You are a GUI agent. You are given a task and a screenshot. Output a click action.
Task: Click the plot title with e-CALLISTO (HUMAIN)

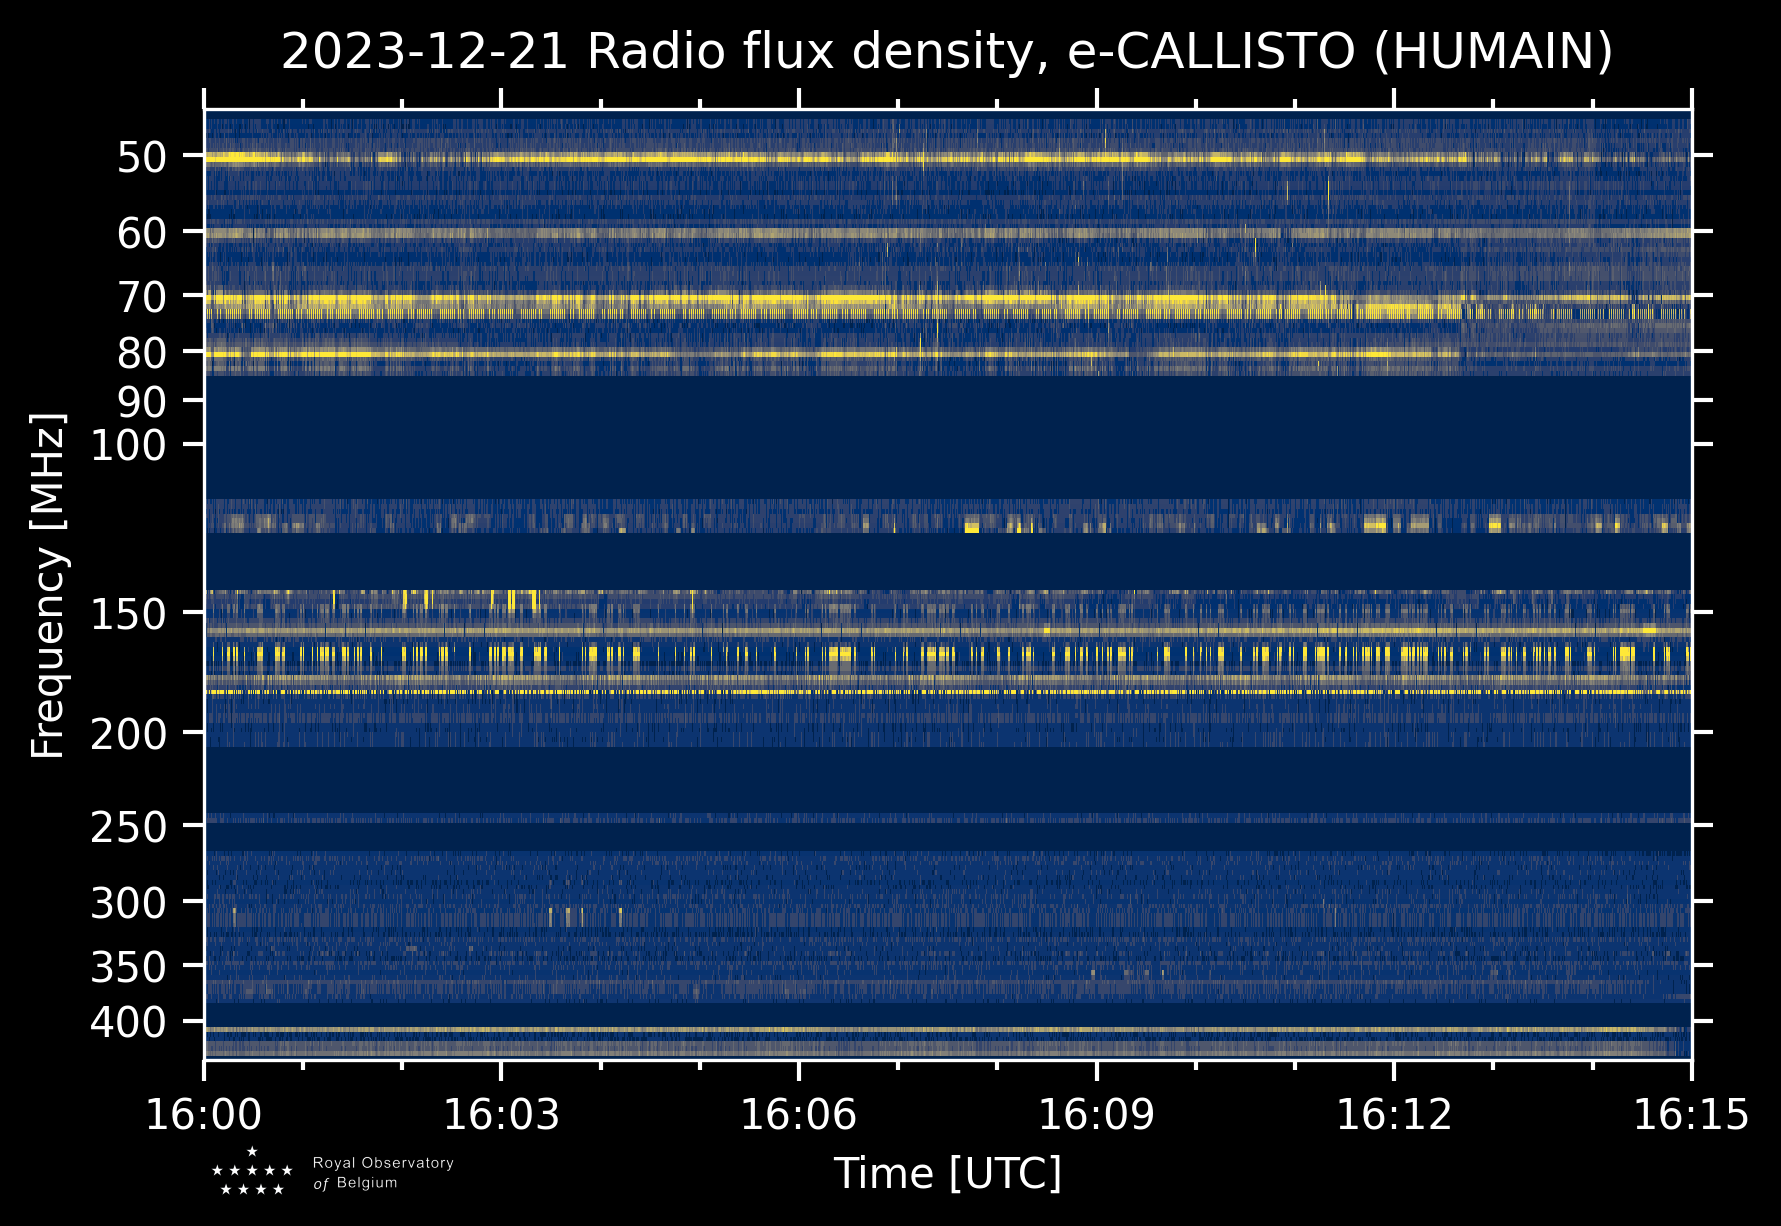[x=947, y=52]
